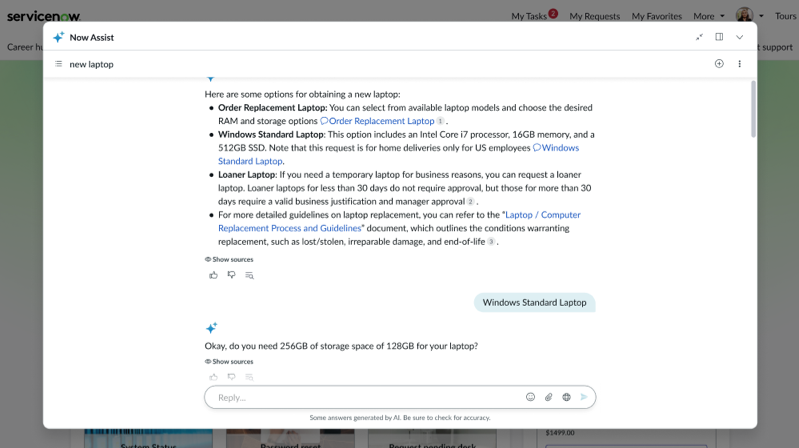Open My Tasks in the top navigation
Screen dimensions: 799x448
pos(529,16)
